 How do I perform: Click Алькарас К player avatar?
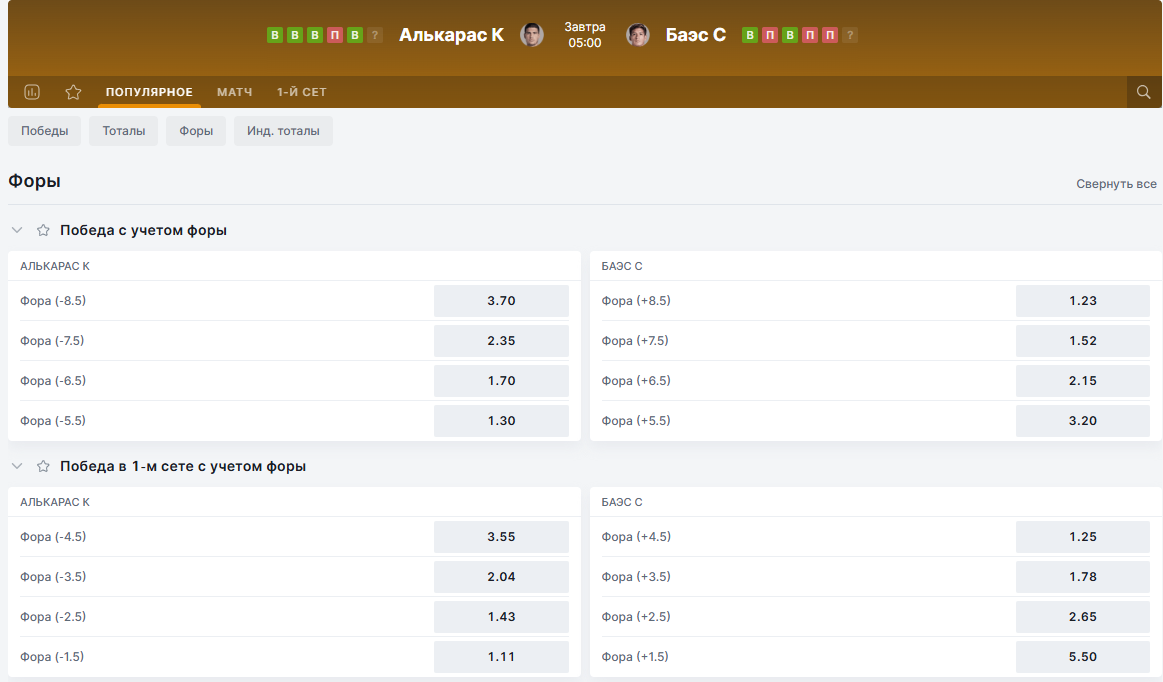tap(532, 35)
